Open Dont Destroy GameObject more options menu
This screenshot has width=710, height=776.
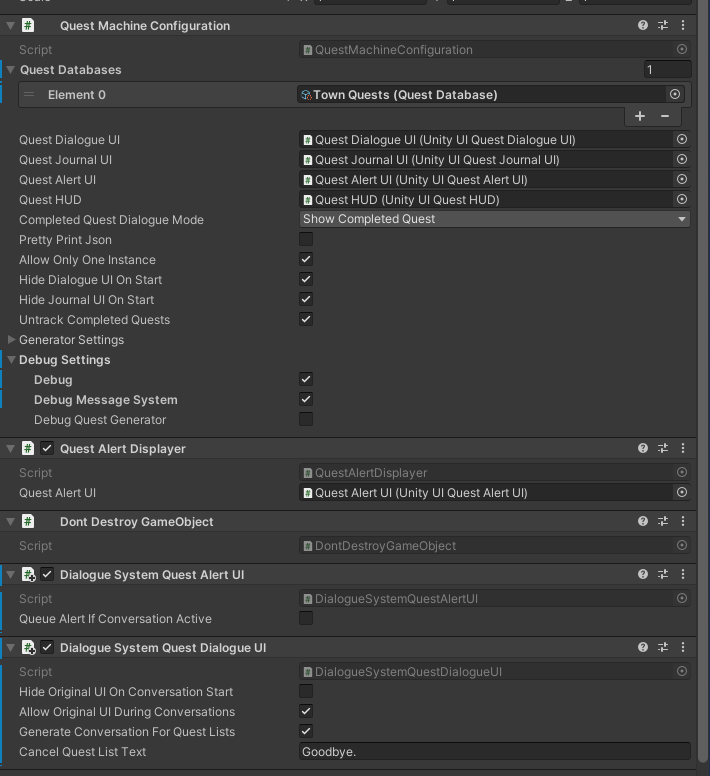click(683, 521)
